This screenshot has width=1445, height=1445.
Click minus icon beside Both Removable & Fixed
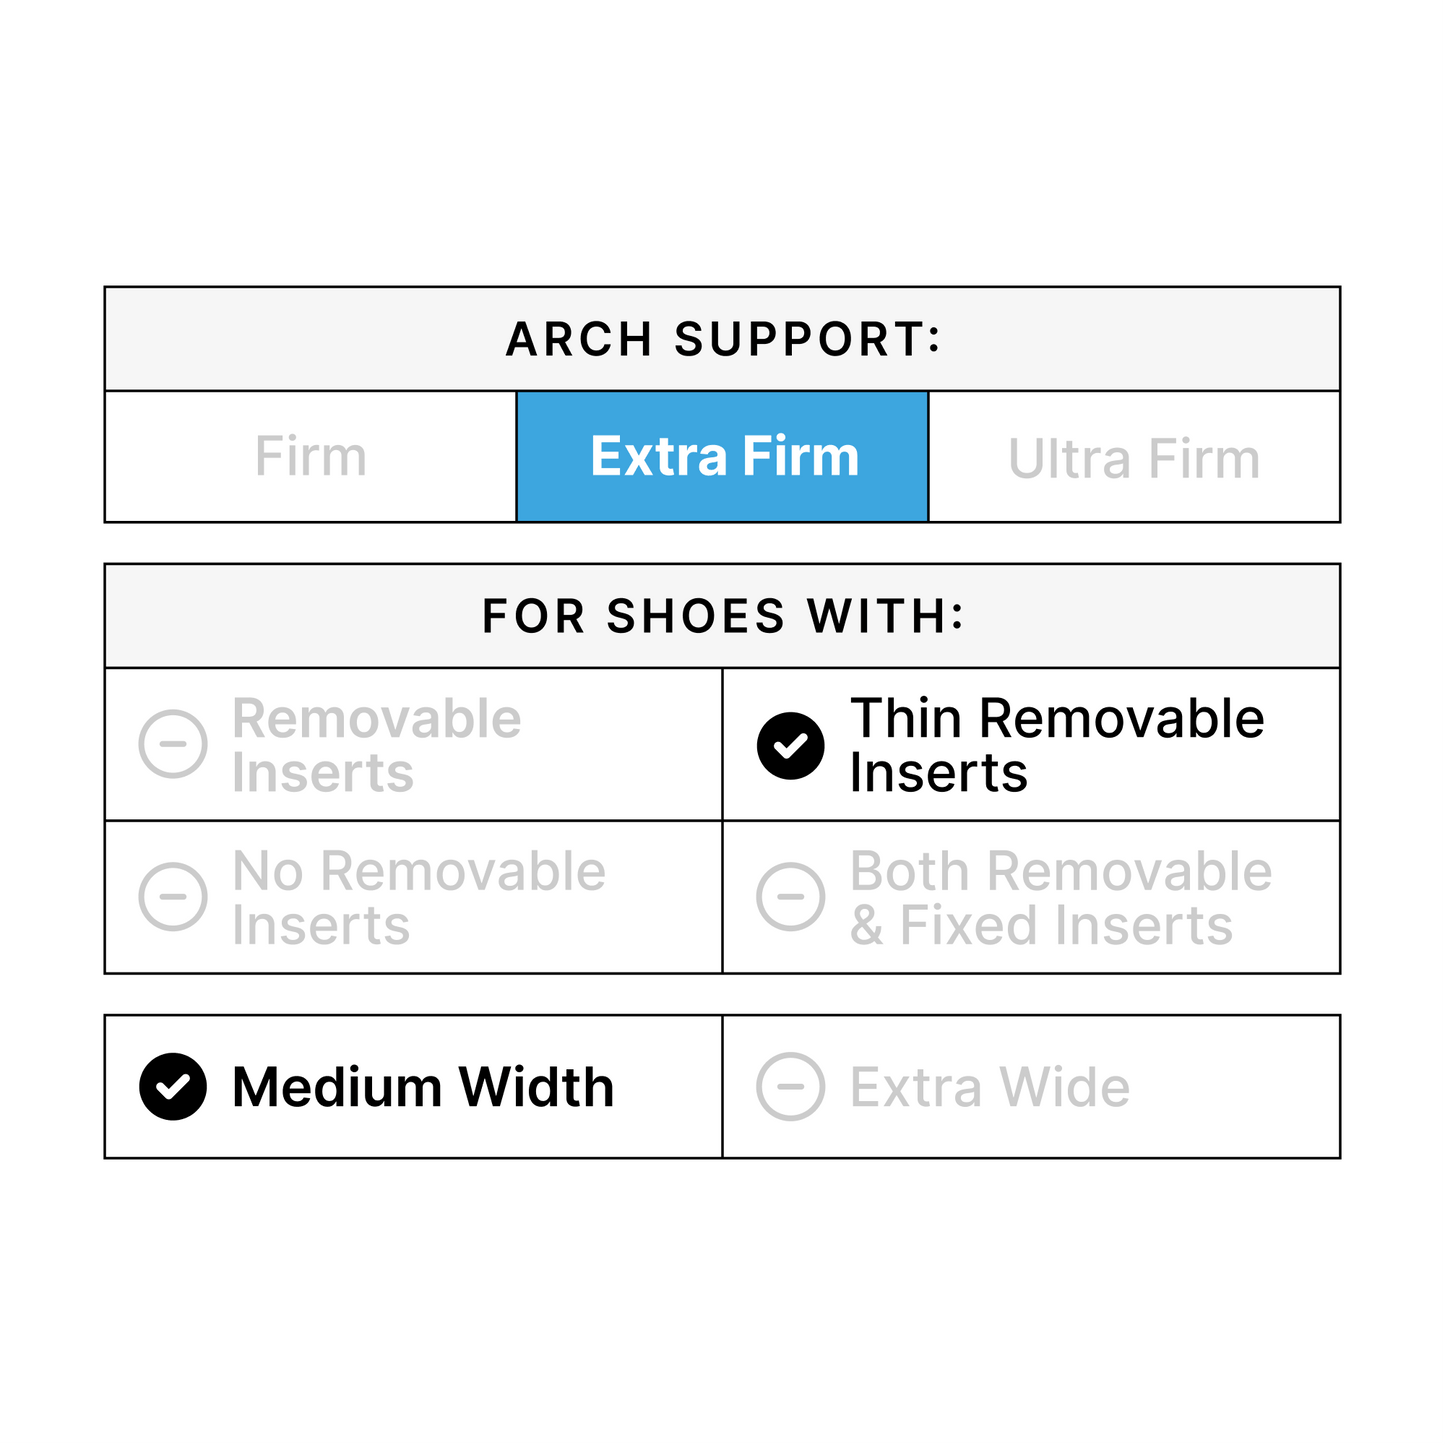[x=791, y=897]
